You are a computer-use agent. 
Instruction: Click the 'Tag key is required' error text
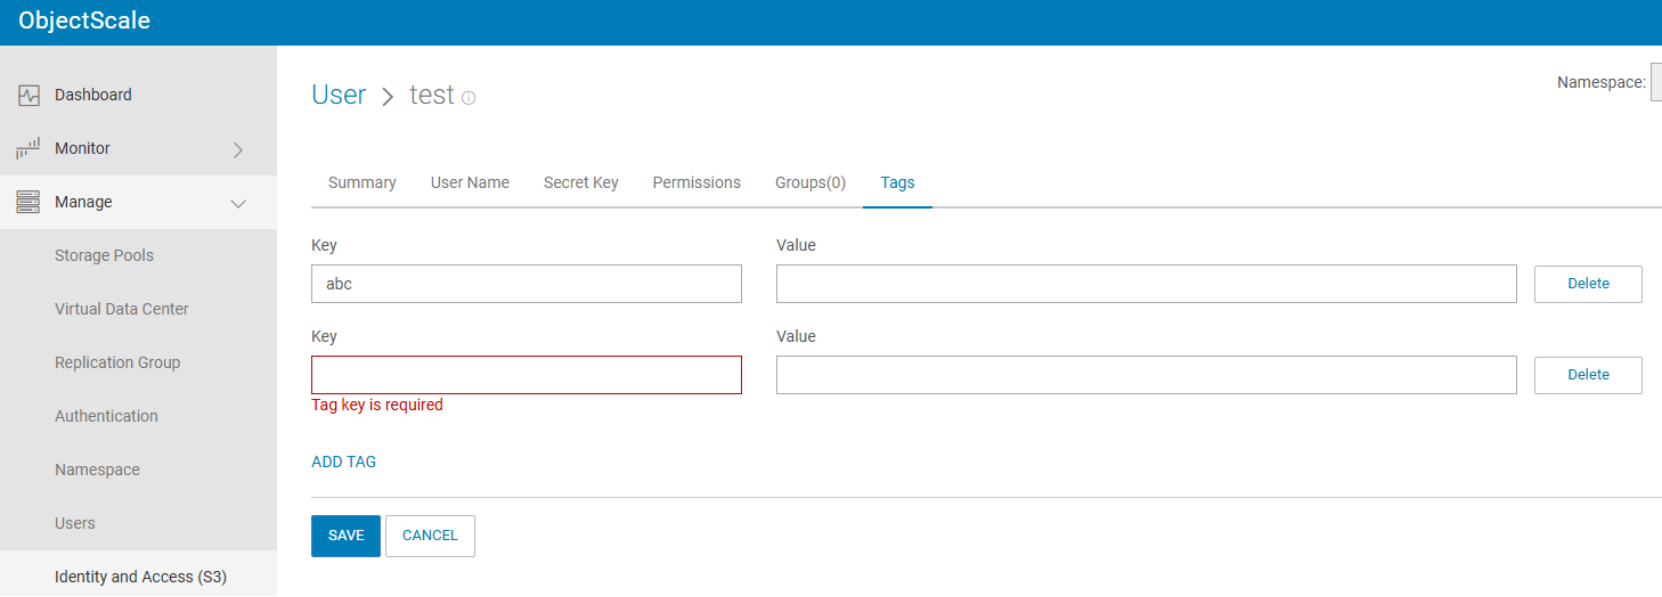coord(377,405)
